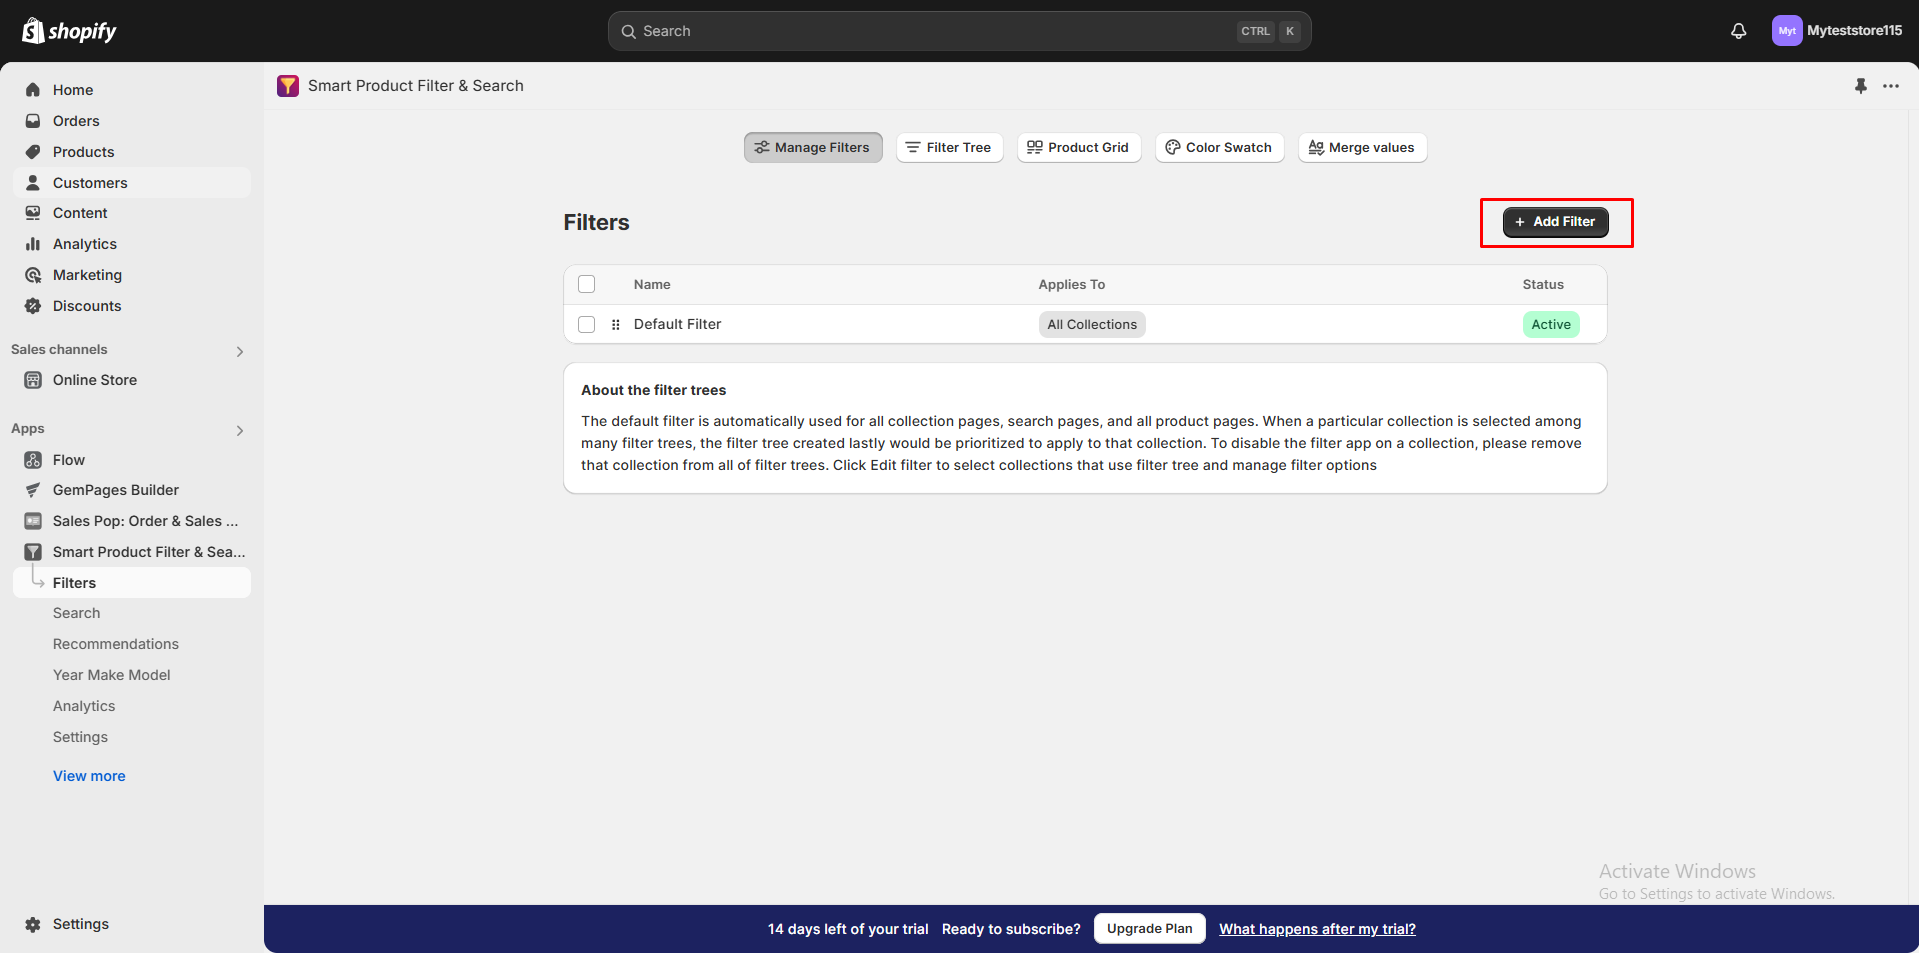Tick the Default Filter row checkbox

tap(587, 324)
